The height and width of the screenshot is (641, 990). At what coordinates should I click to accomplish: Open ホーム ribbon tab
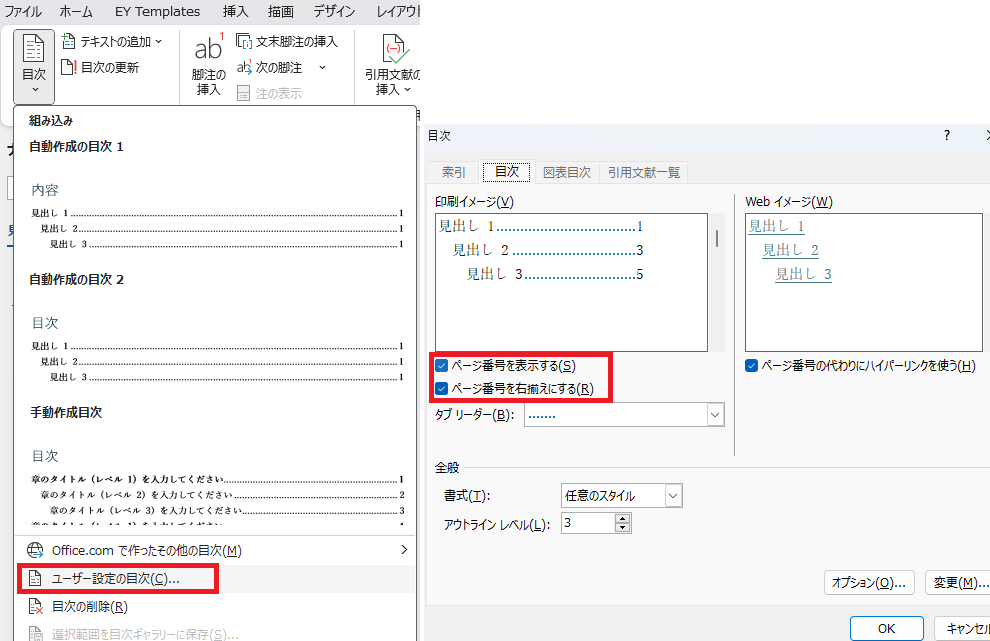[x=76, y=11]
